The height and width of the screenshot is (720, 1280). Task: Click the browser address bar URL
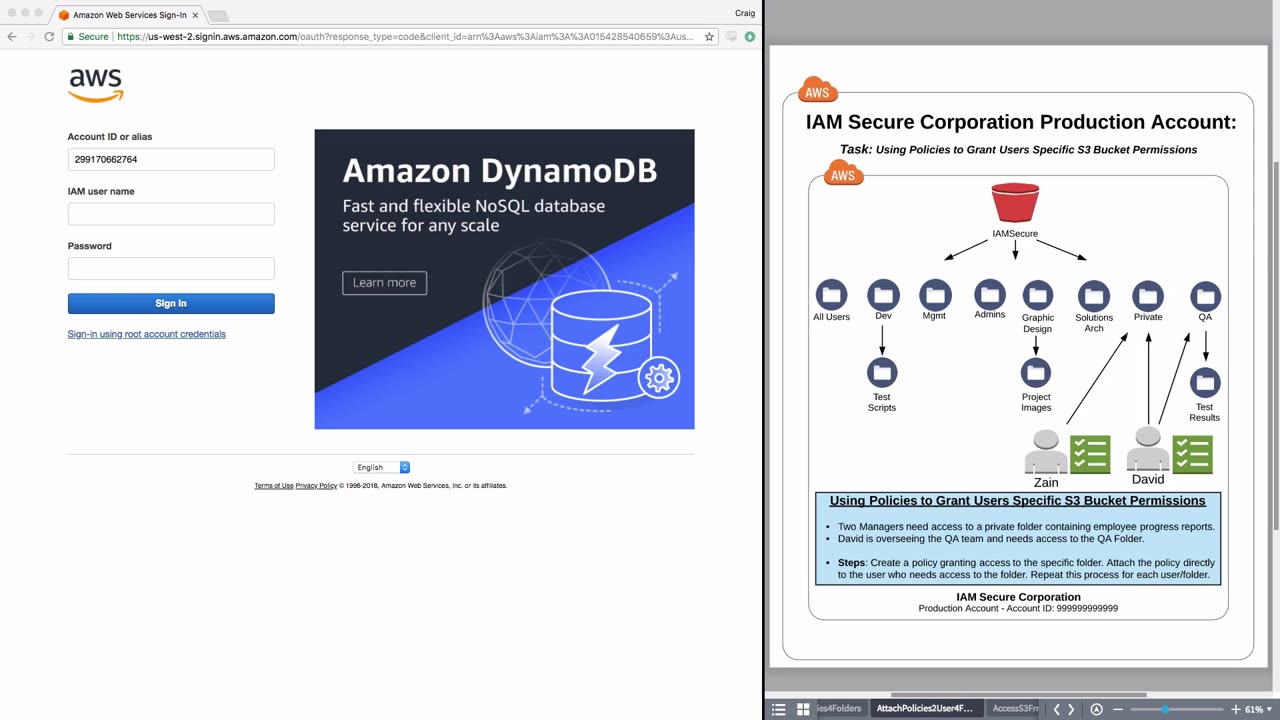405,37
